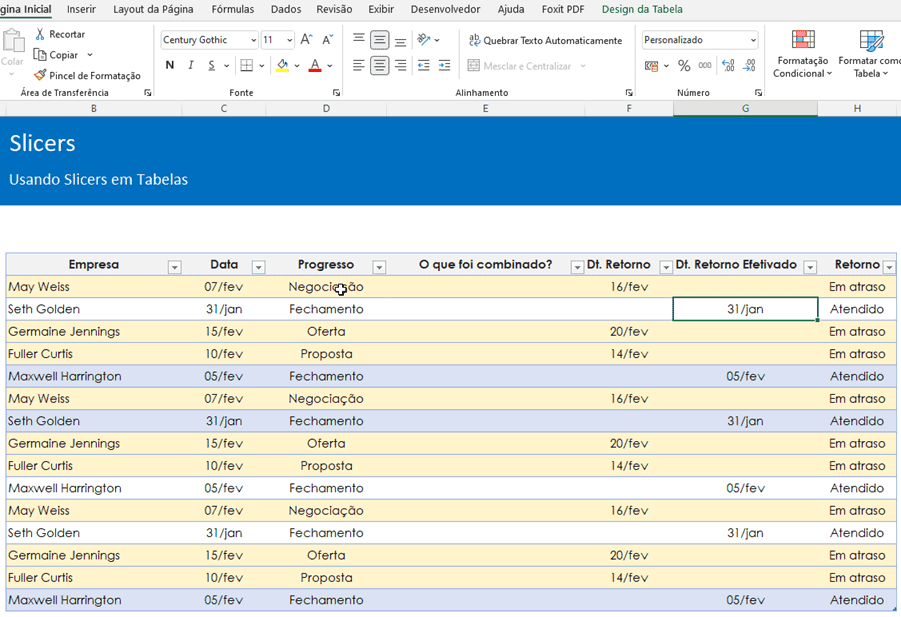Increase font size with the larger A icon
The height and width of the screenshot is (617, 901).
point(307,40)
